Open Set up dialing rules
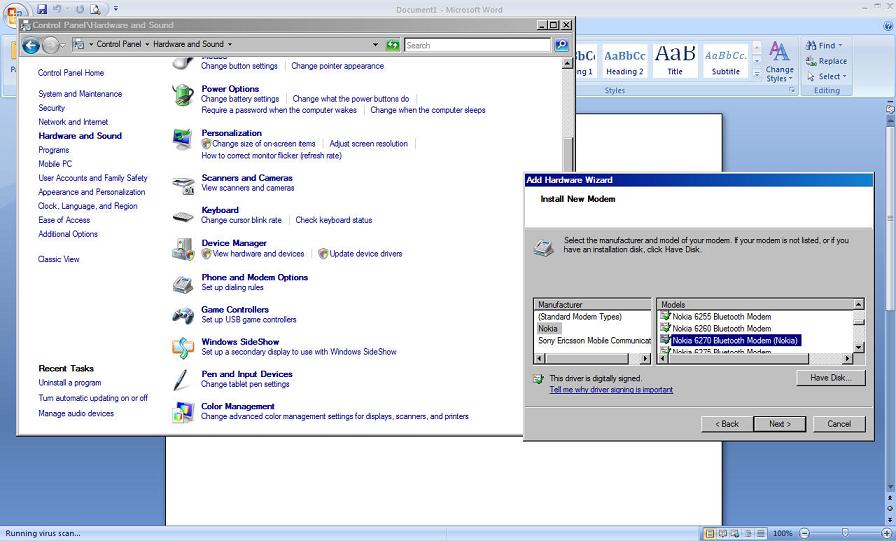 [x=233, y=287]
